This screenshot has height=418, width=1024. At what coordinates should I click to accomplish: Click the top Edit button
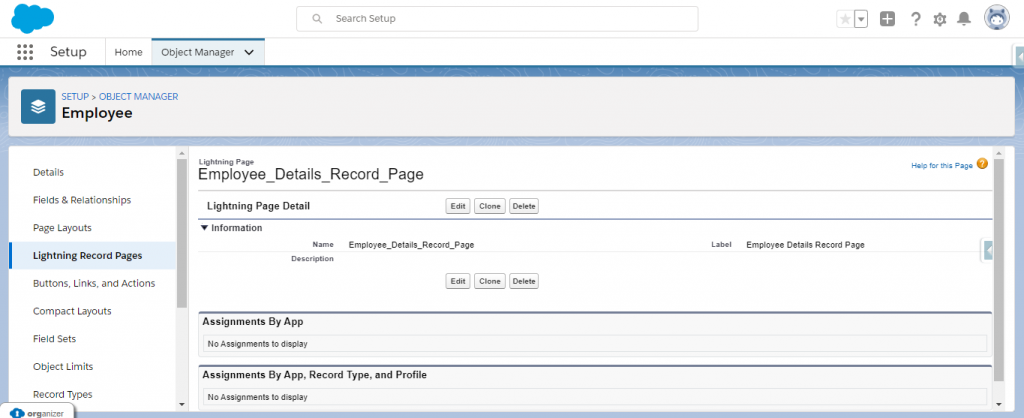(x=458, y=206)
